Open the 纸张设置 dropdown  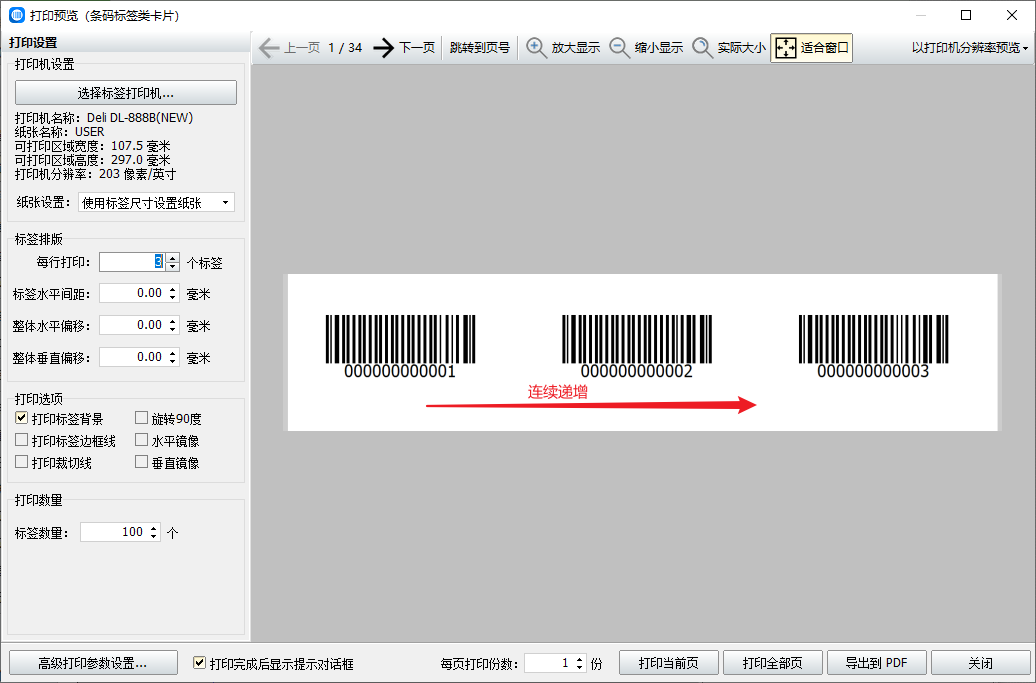click(x=157, y=203)
